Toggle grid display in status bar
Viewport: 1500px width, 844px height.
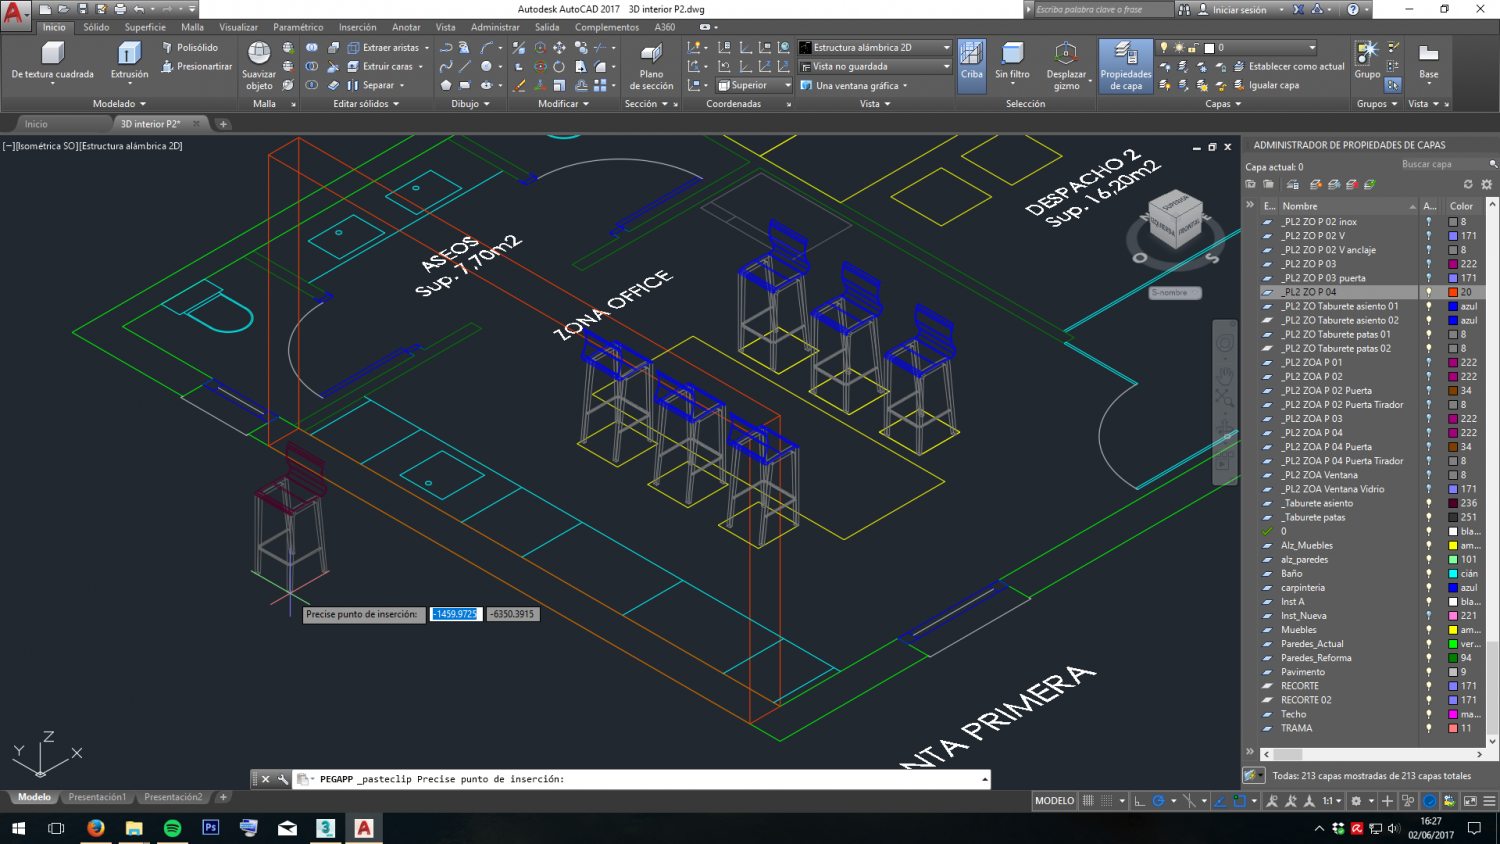[1088, 801]
